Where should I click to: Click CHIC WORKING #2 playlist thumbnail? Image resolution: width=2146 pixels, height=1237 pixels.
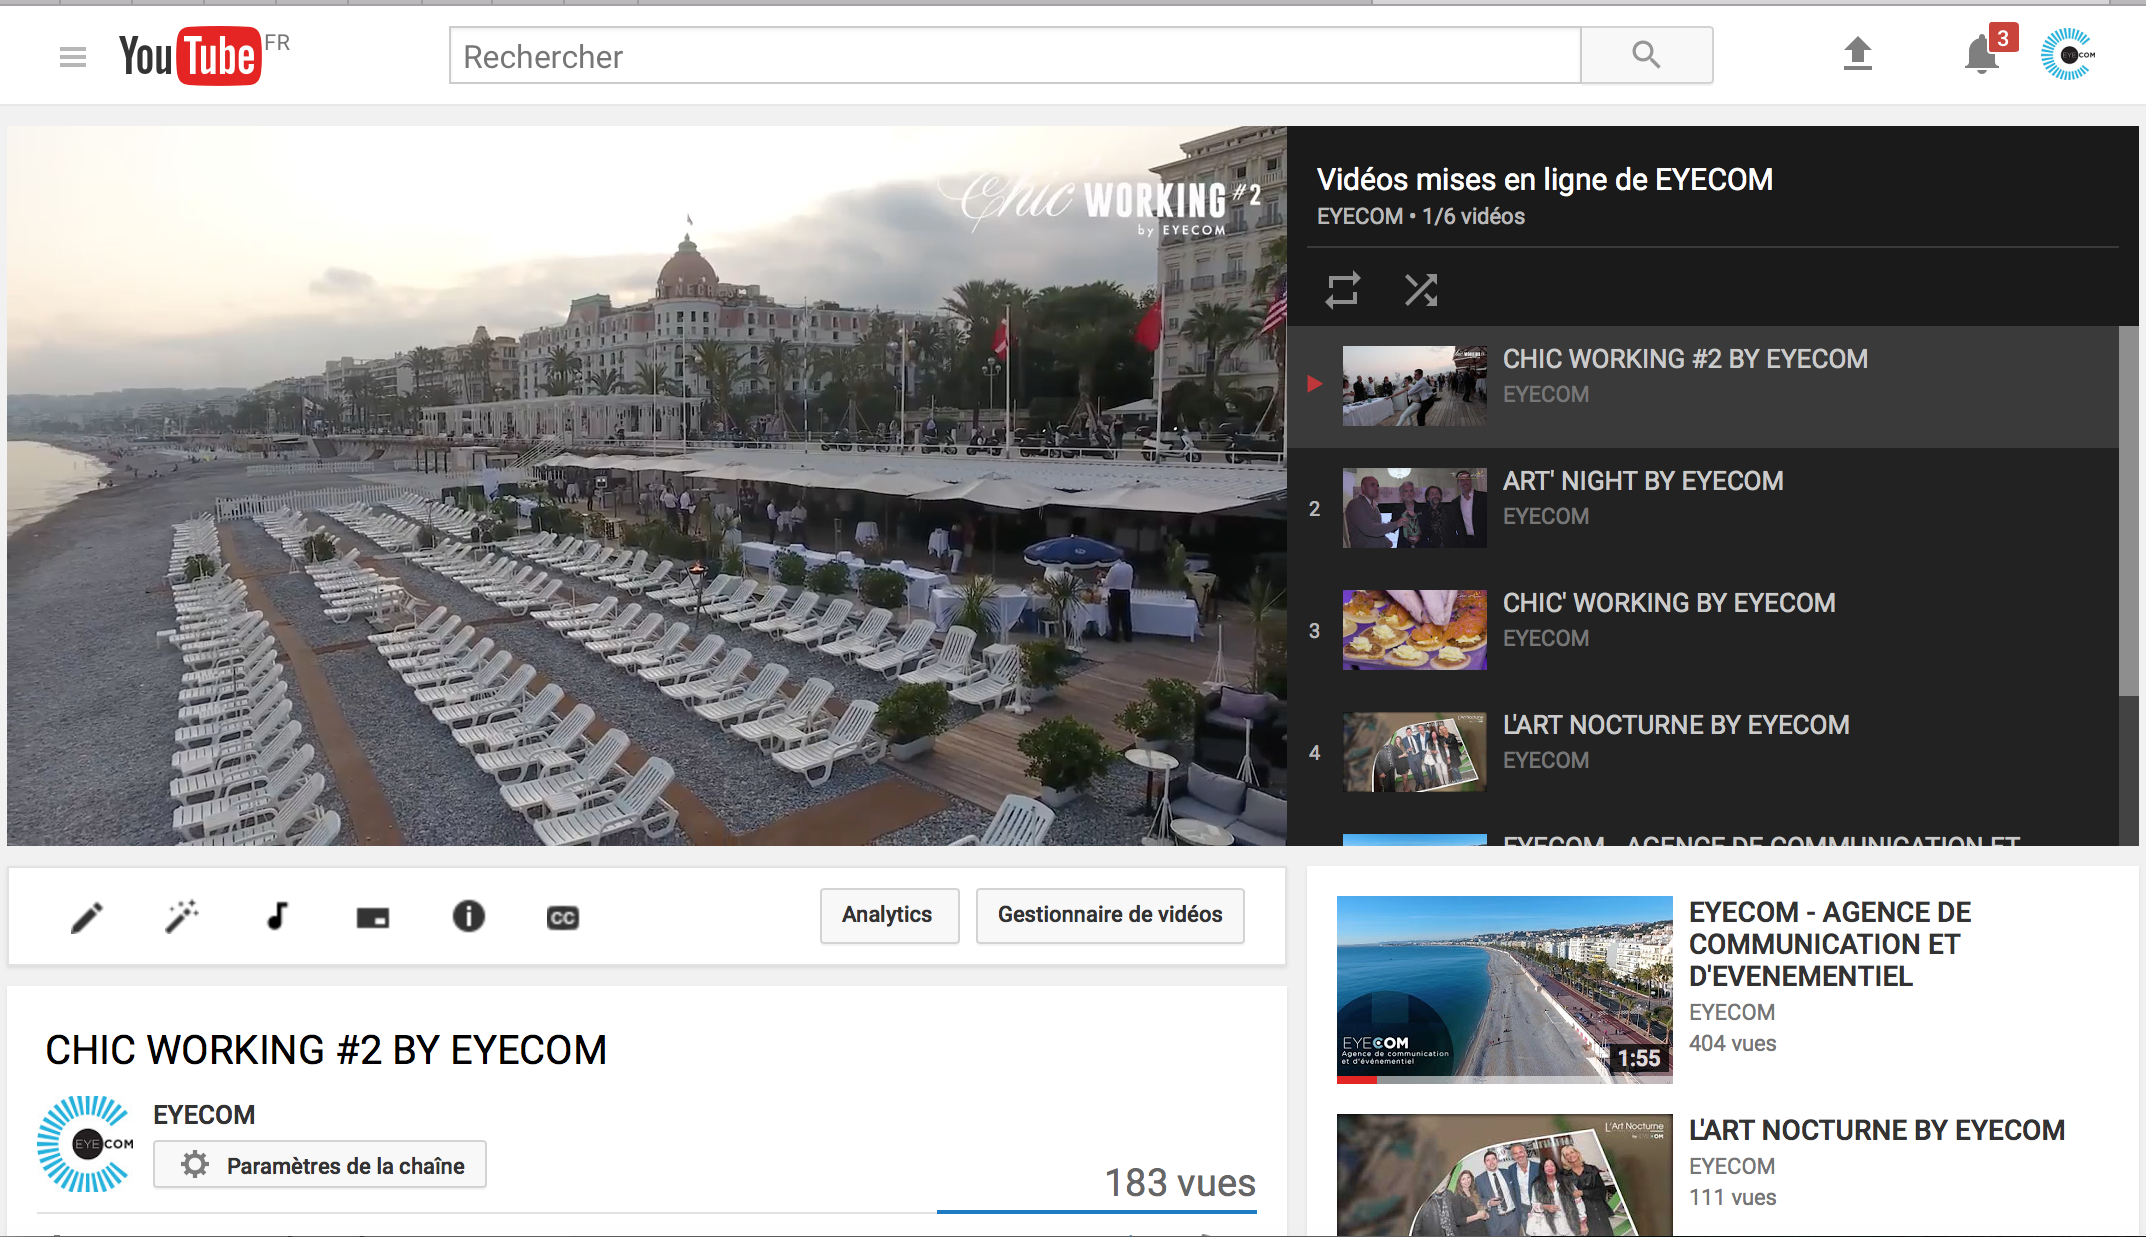pos(1414,386)
